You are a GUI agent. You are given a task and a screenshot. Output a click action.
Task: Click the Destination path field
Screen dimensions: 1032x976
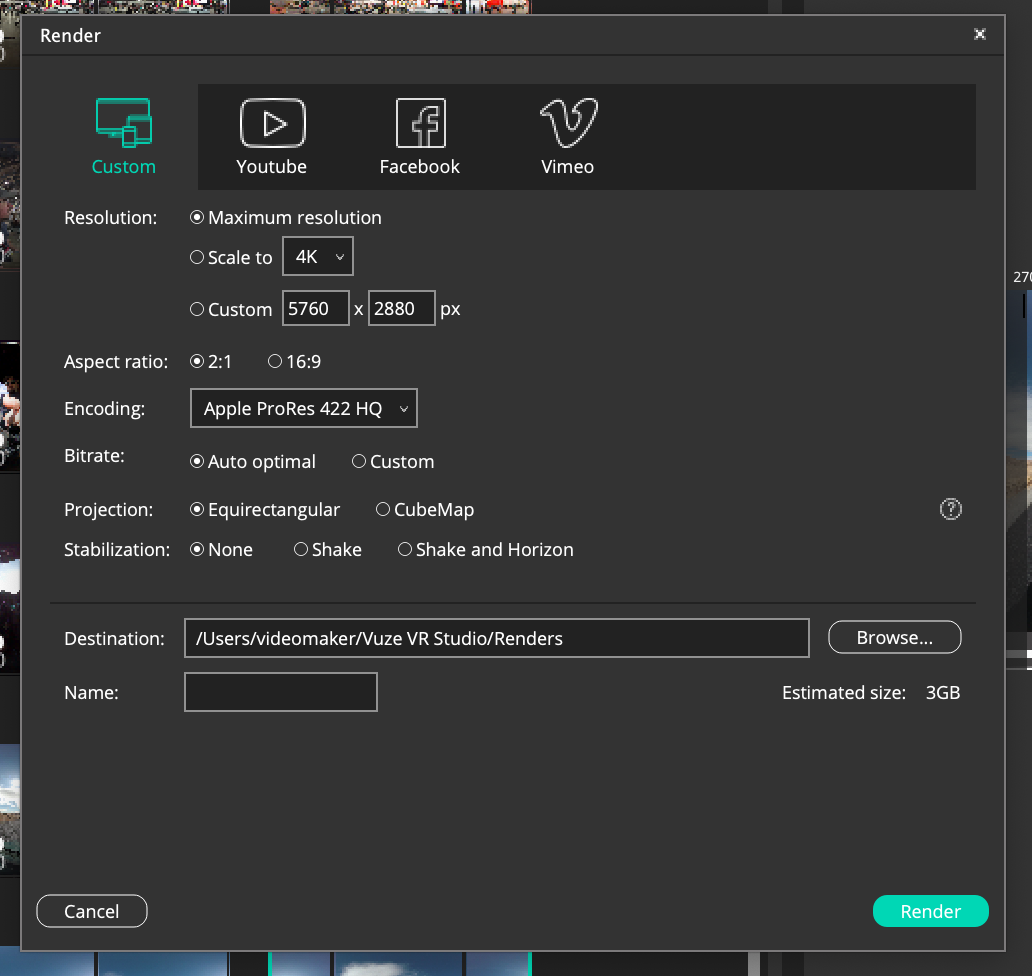pyautogui.click(x=496, y=638)
